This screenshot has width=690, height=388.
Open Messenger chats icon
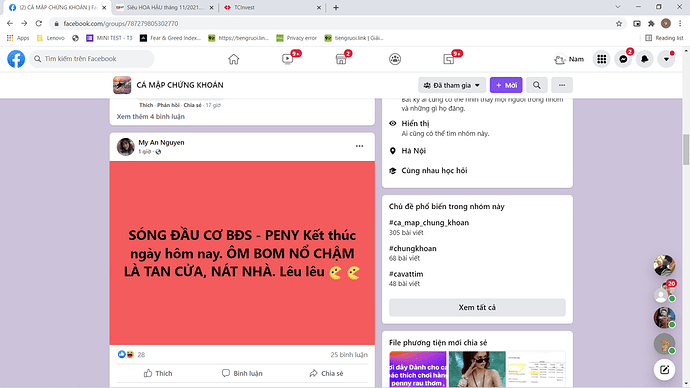pos(623,59)
